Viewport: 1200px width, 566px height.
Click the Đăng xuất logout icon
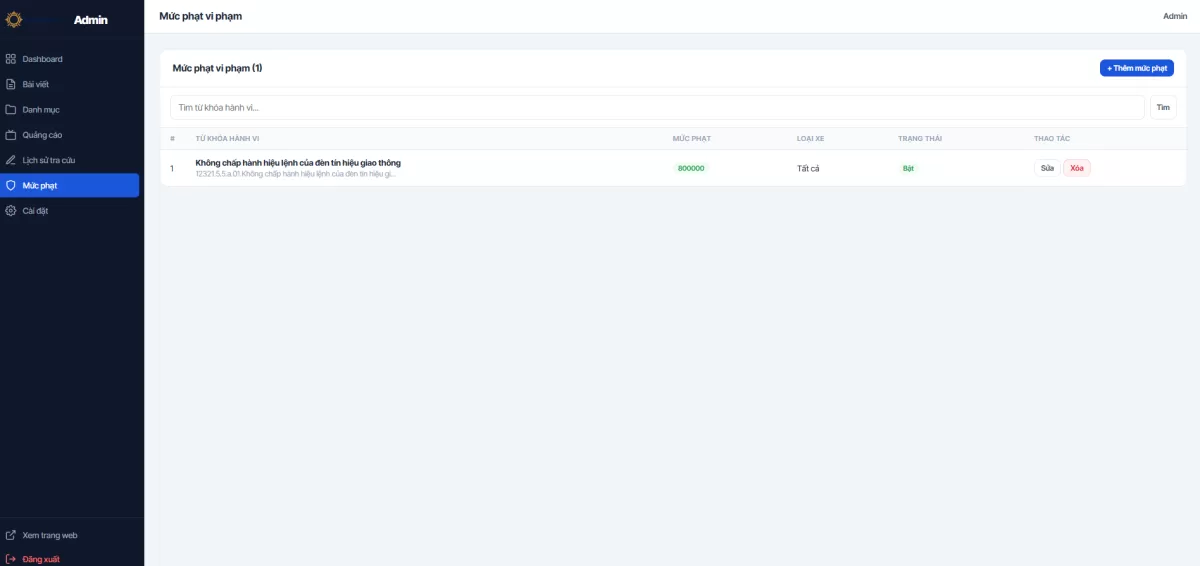pyautogui.click(x=11, y=559)
